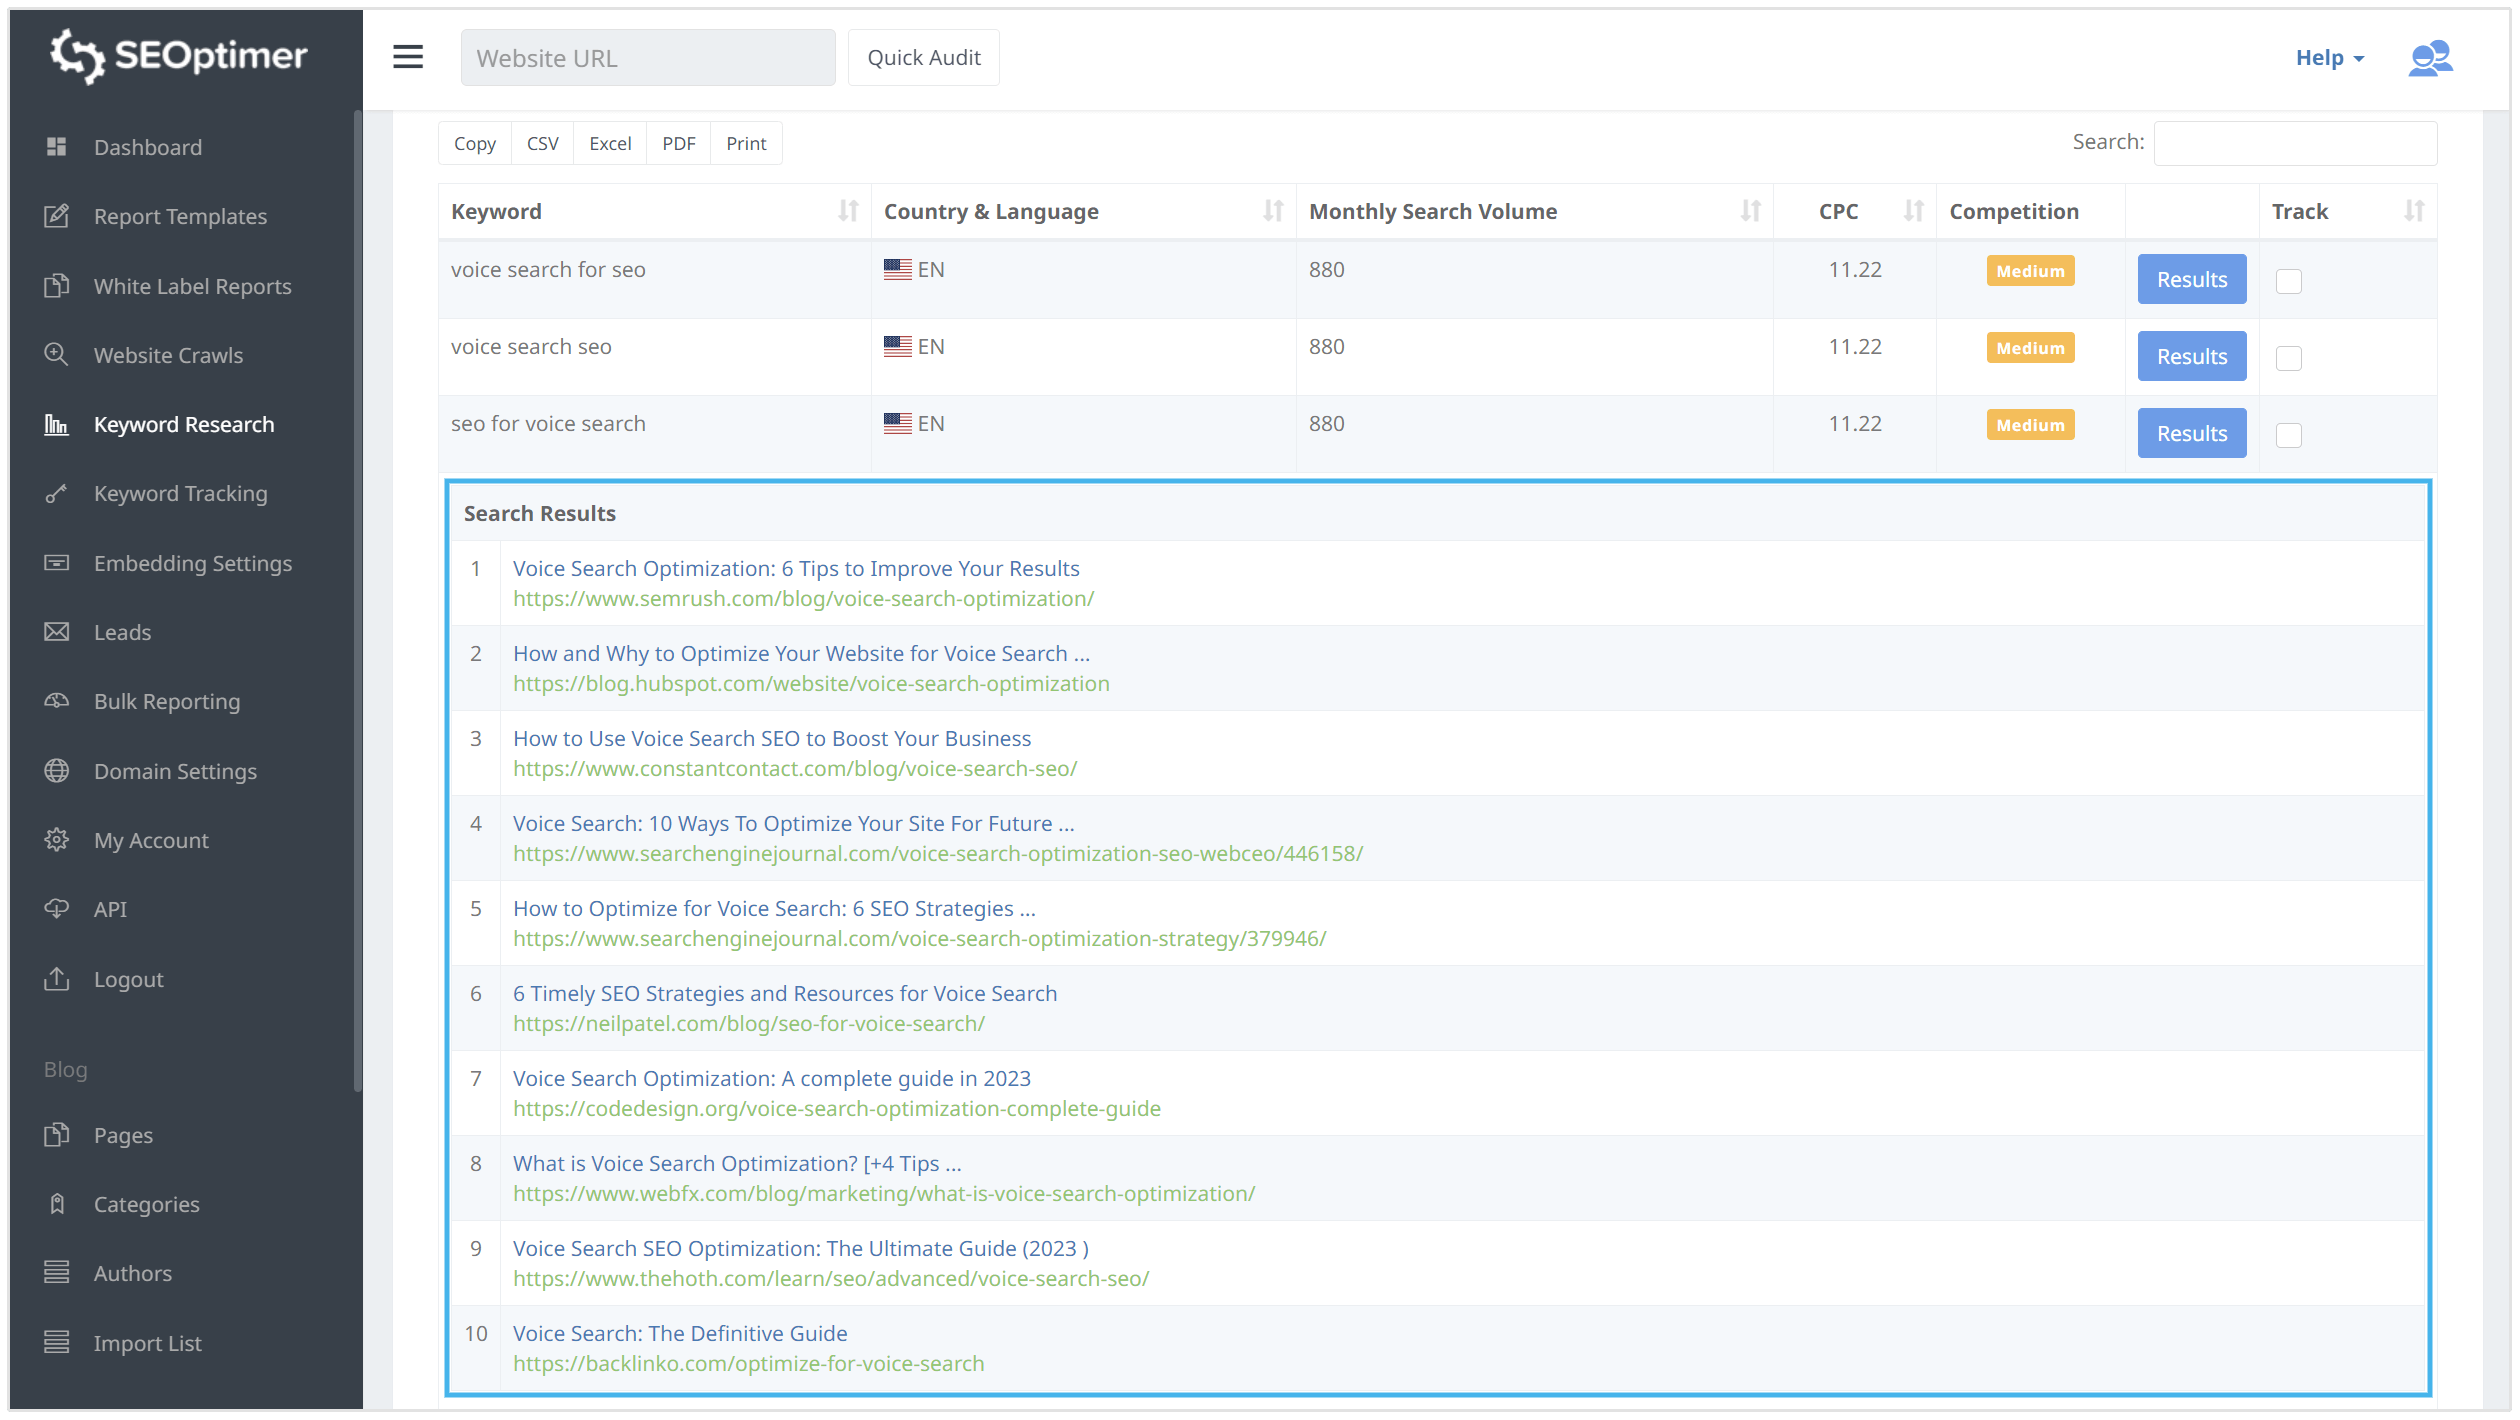Open Keyword Research panel
Viewport: 2520px width, 1420px height.
click(x=183, y=423)
